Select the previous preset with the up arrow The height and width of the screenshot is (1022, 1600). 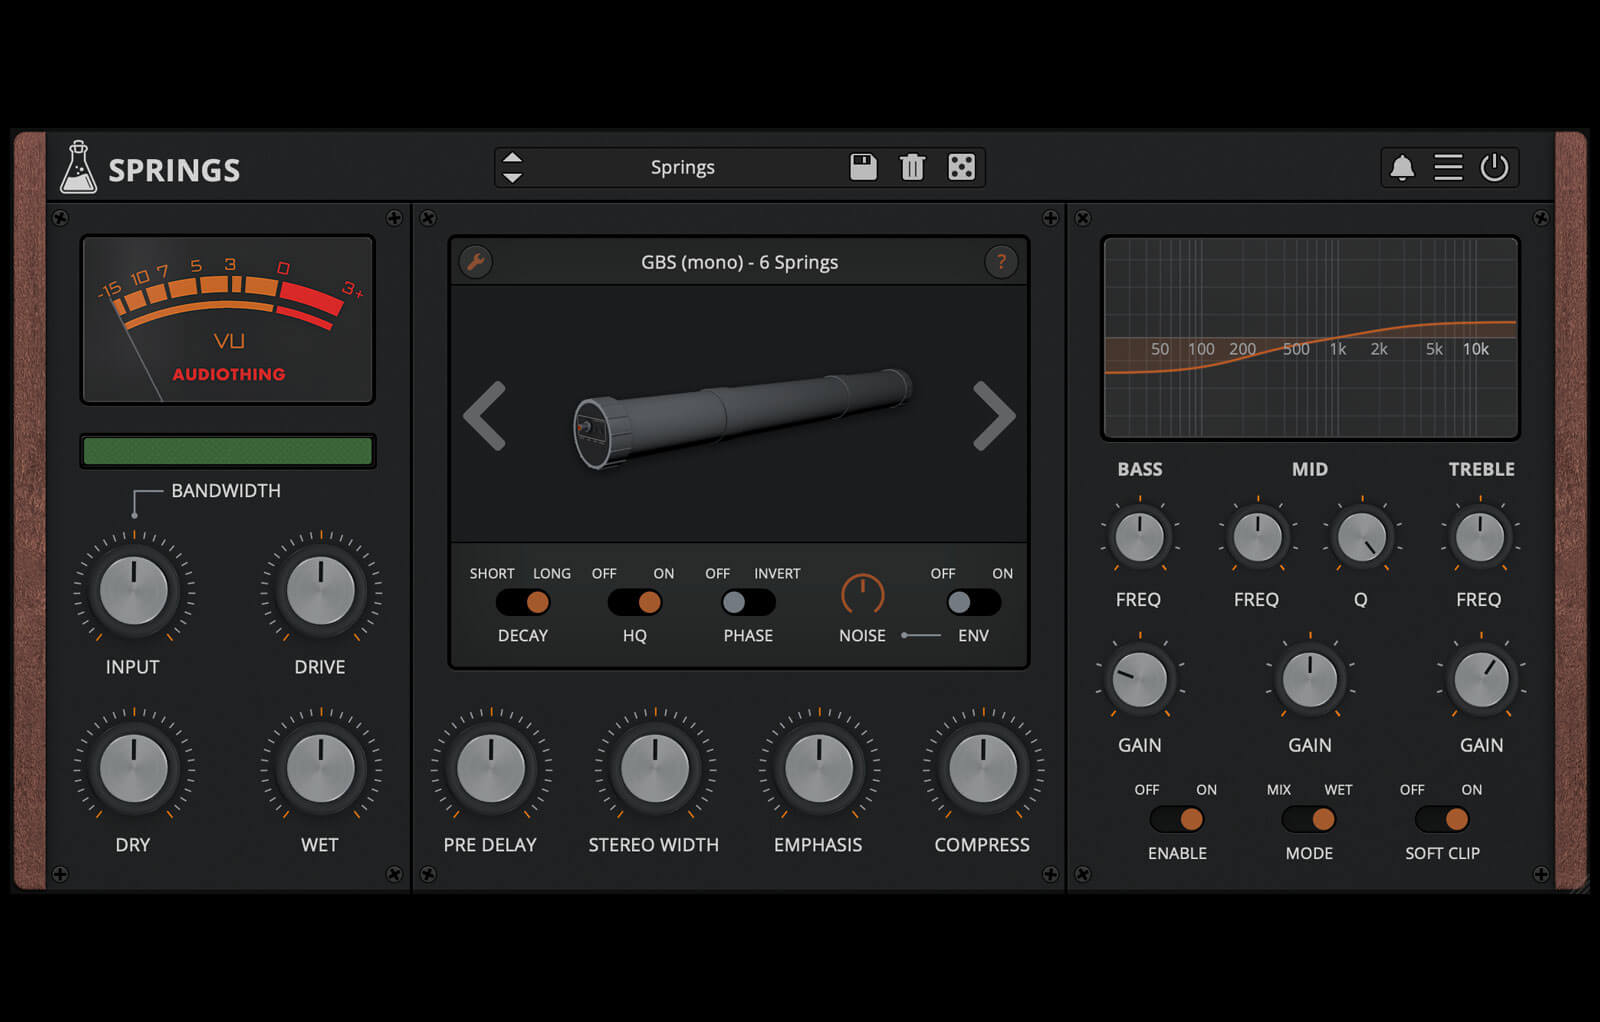(x=512, y=158)
